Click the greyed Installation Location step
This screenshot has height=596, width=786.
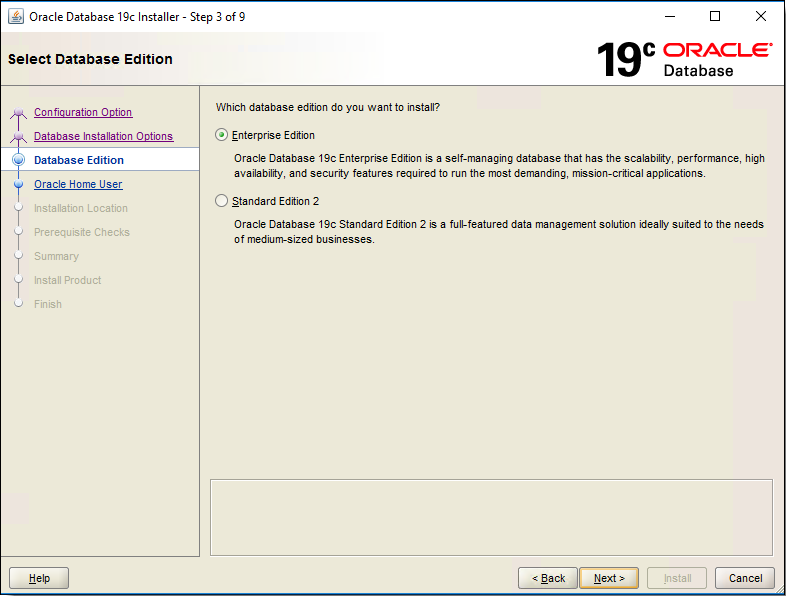tap(81, 208)
